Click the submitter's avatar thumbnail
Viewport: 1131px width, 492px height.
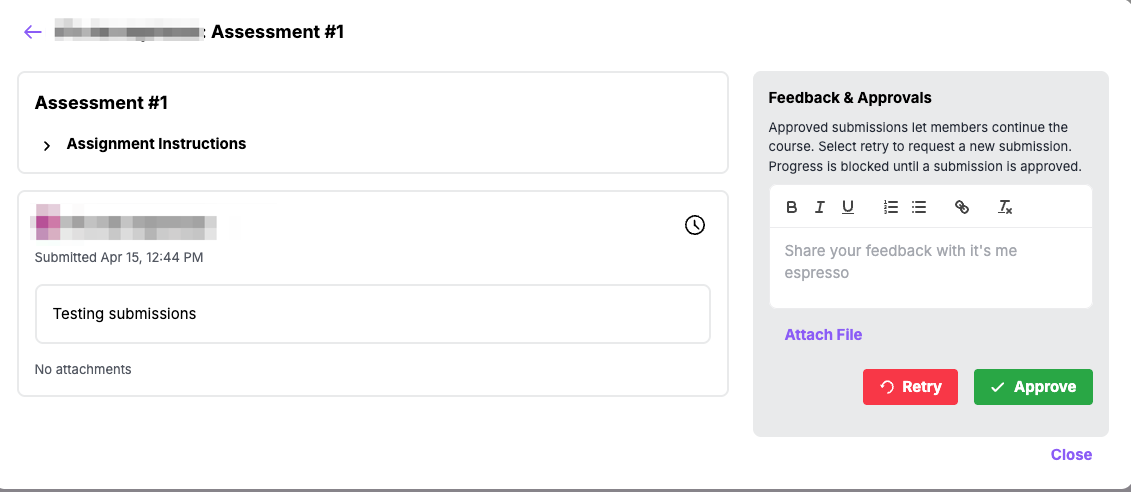[x=48, y=224]
